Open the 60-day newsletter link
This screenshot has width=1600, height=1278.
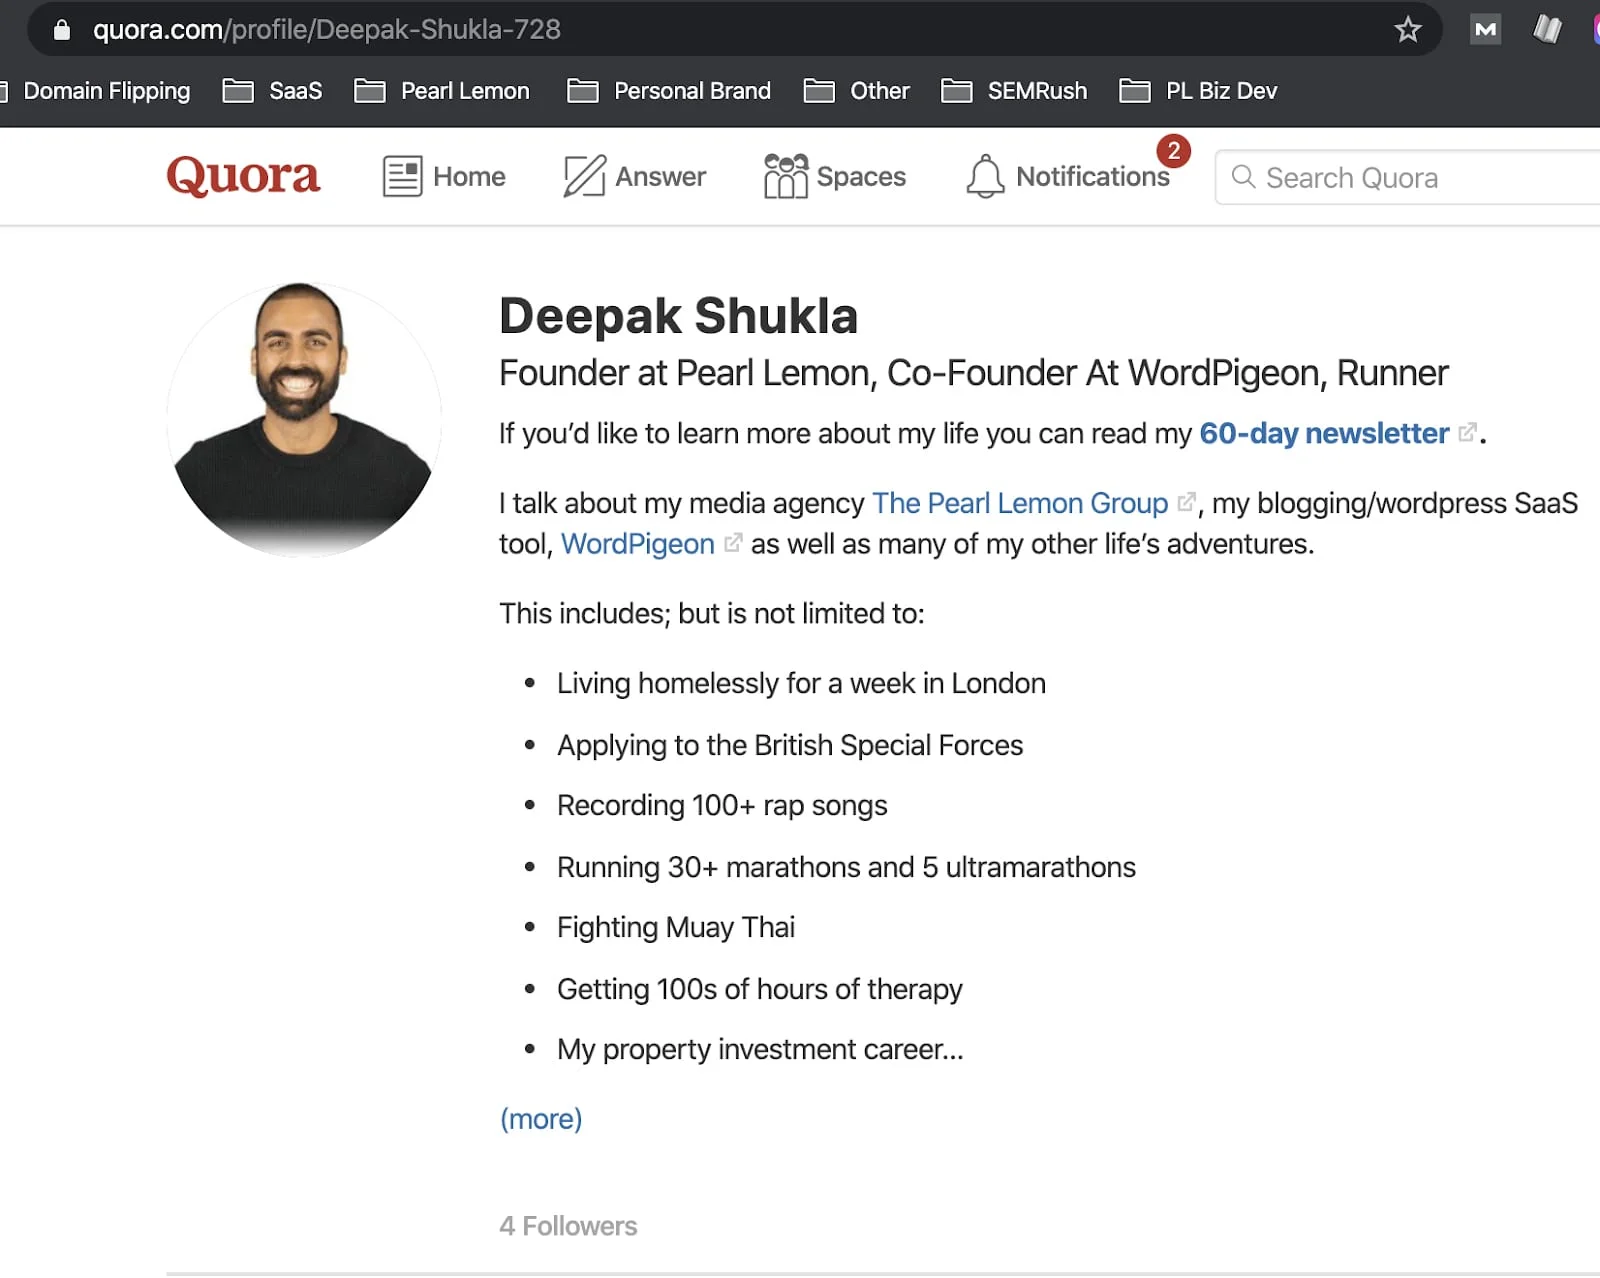pos(1324,433)
